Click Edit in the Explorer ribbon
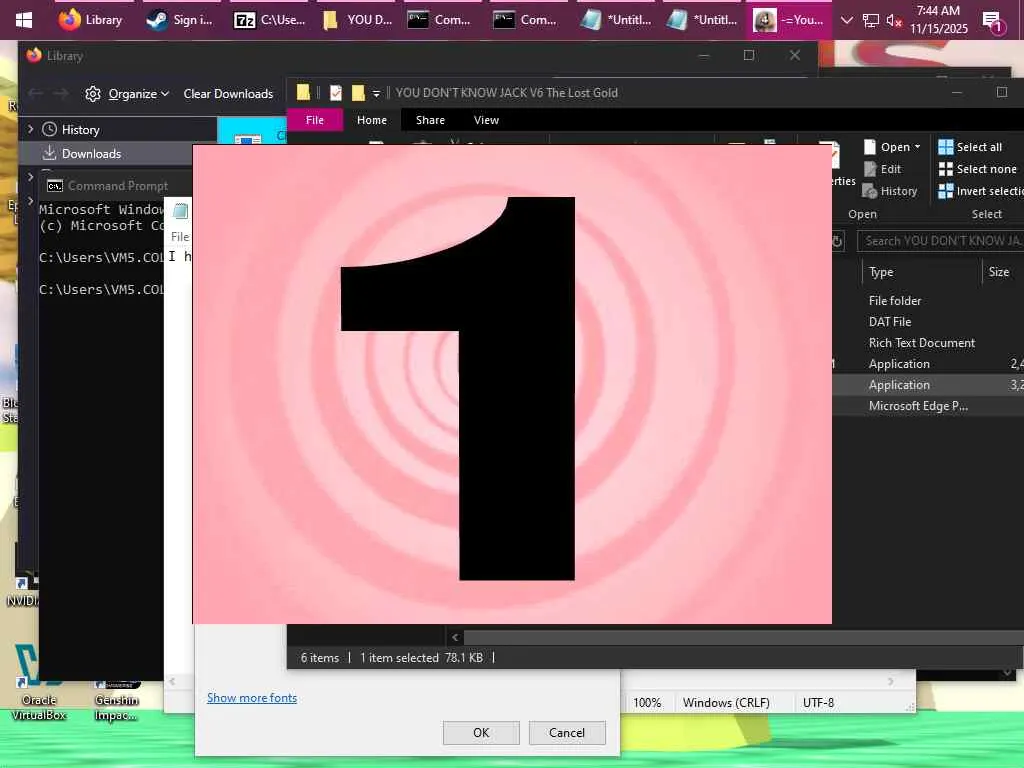Image resolution: width=1024 pixels, height=768 pixels. click(882, 169)
